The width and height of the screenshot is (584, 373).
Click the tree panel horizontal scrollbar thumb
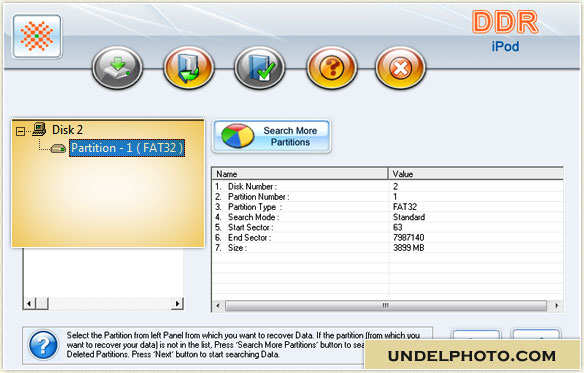click(x=42, y=303)
